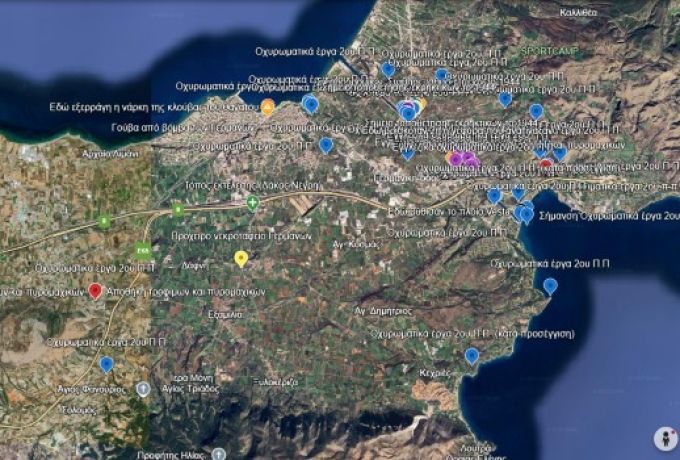The image size is (680, 460).
Task: Click the yellow pin below Πρόχειρο νεκροταφείο Γερμανών
Action: 241,258
